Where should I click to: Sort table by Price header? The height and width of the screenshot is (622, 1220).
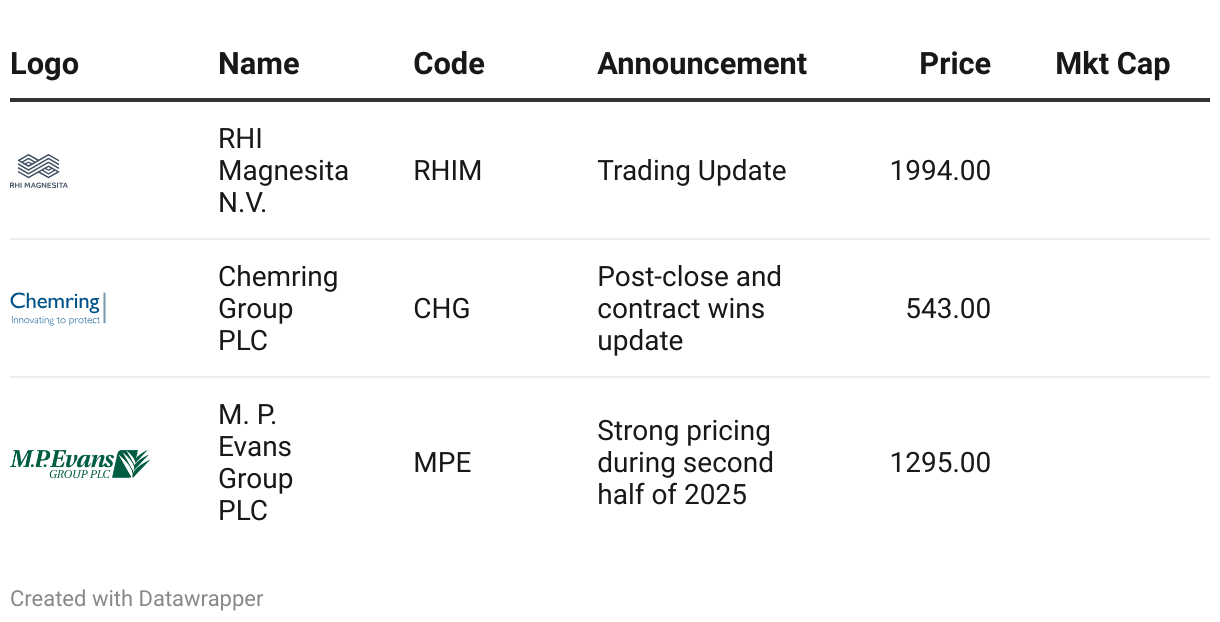(x=954, y=64)
